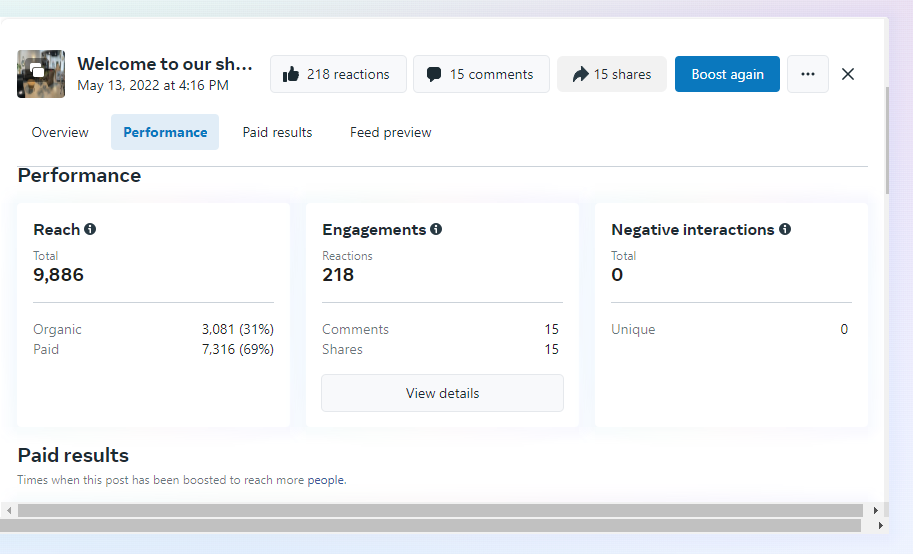This screenshot has height=554, width=913.
Task: Open the three-dot more options menu
Action: [x=808, y=74]
